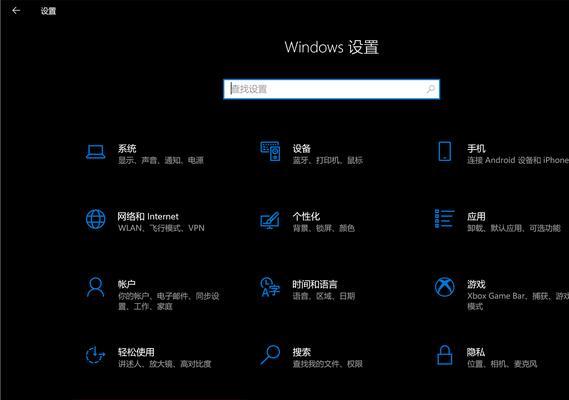569x400 pixels.
Task: Open the 隐私 settings label
Action: (476, 352)
